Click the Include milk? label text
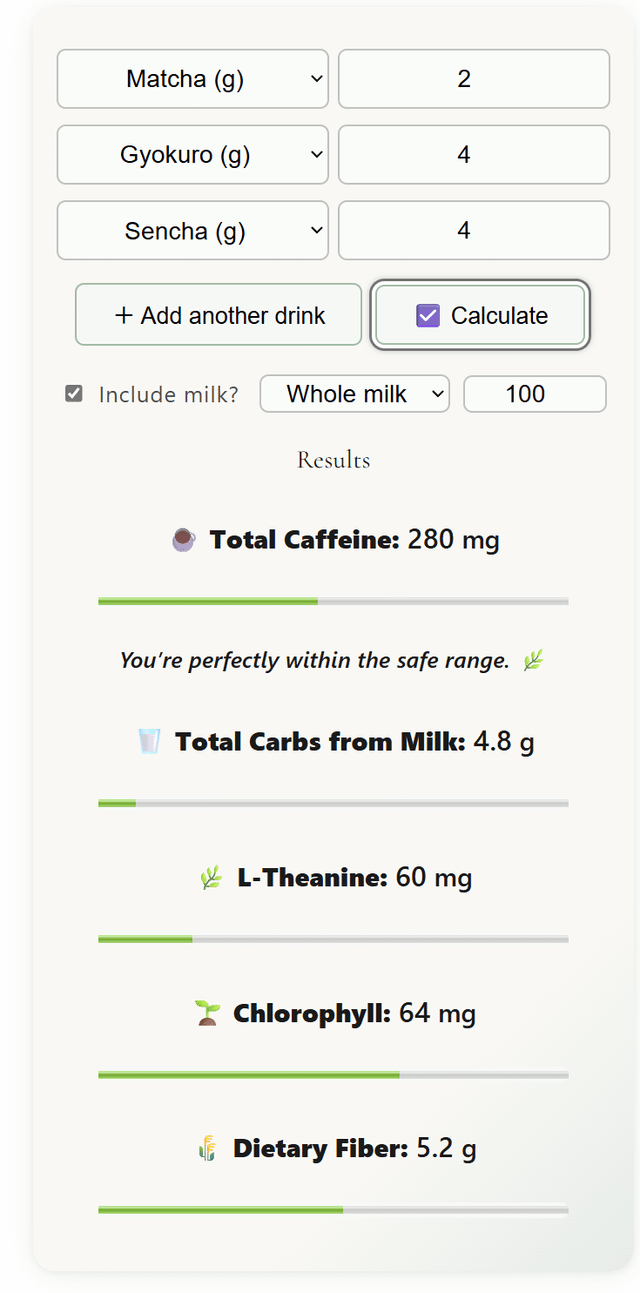 [x=168, y=395]
